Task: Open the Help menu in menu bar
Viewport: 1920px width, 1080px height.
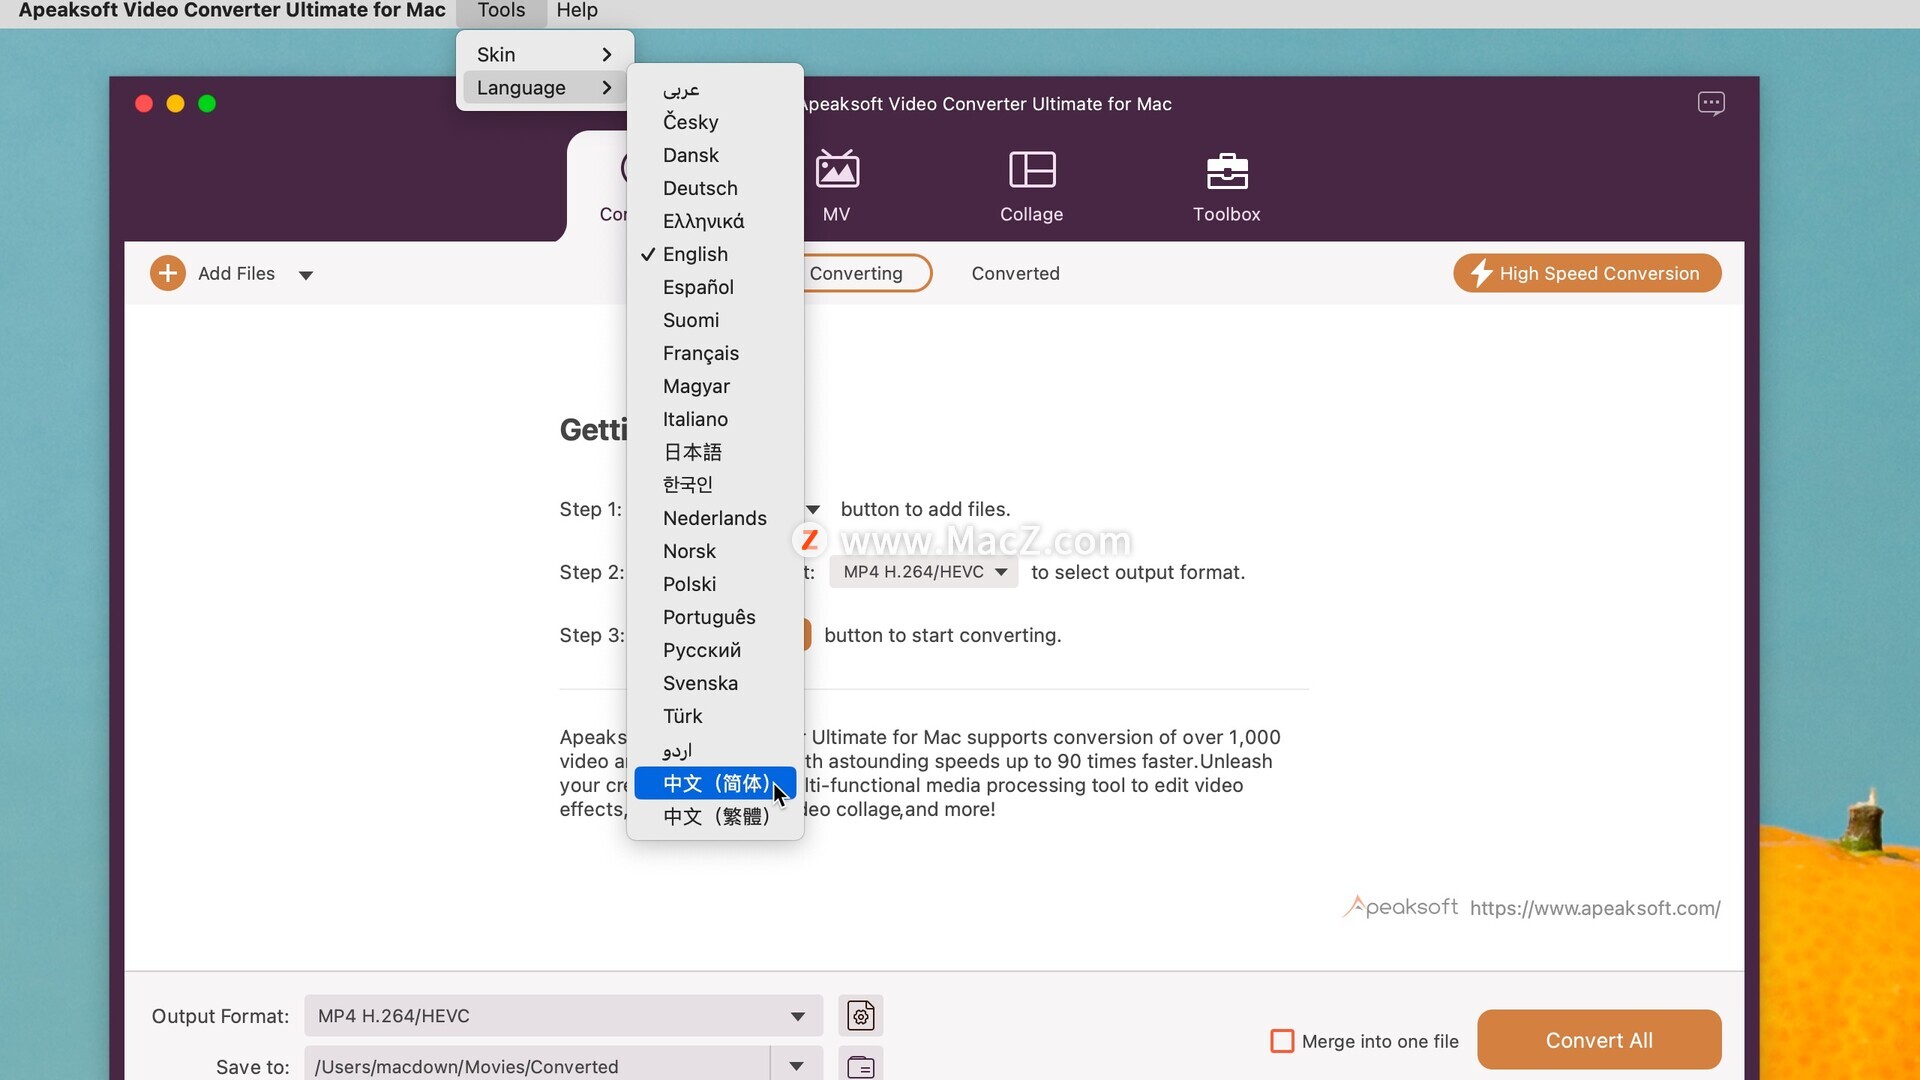Action: [x=577, y=11]
